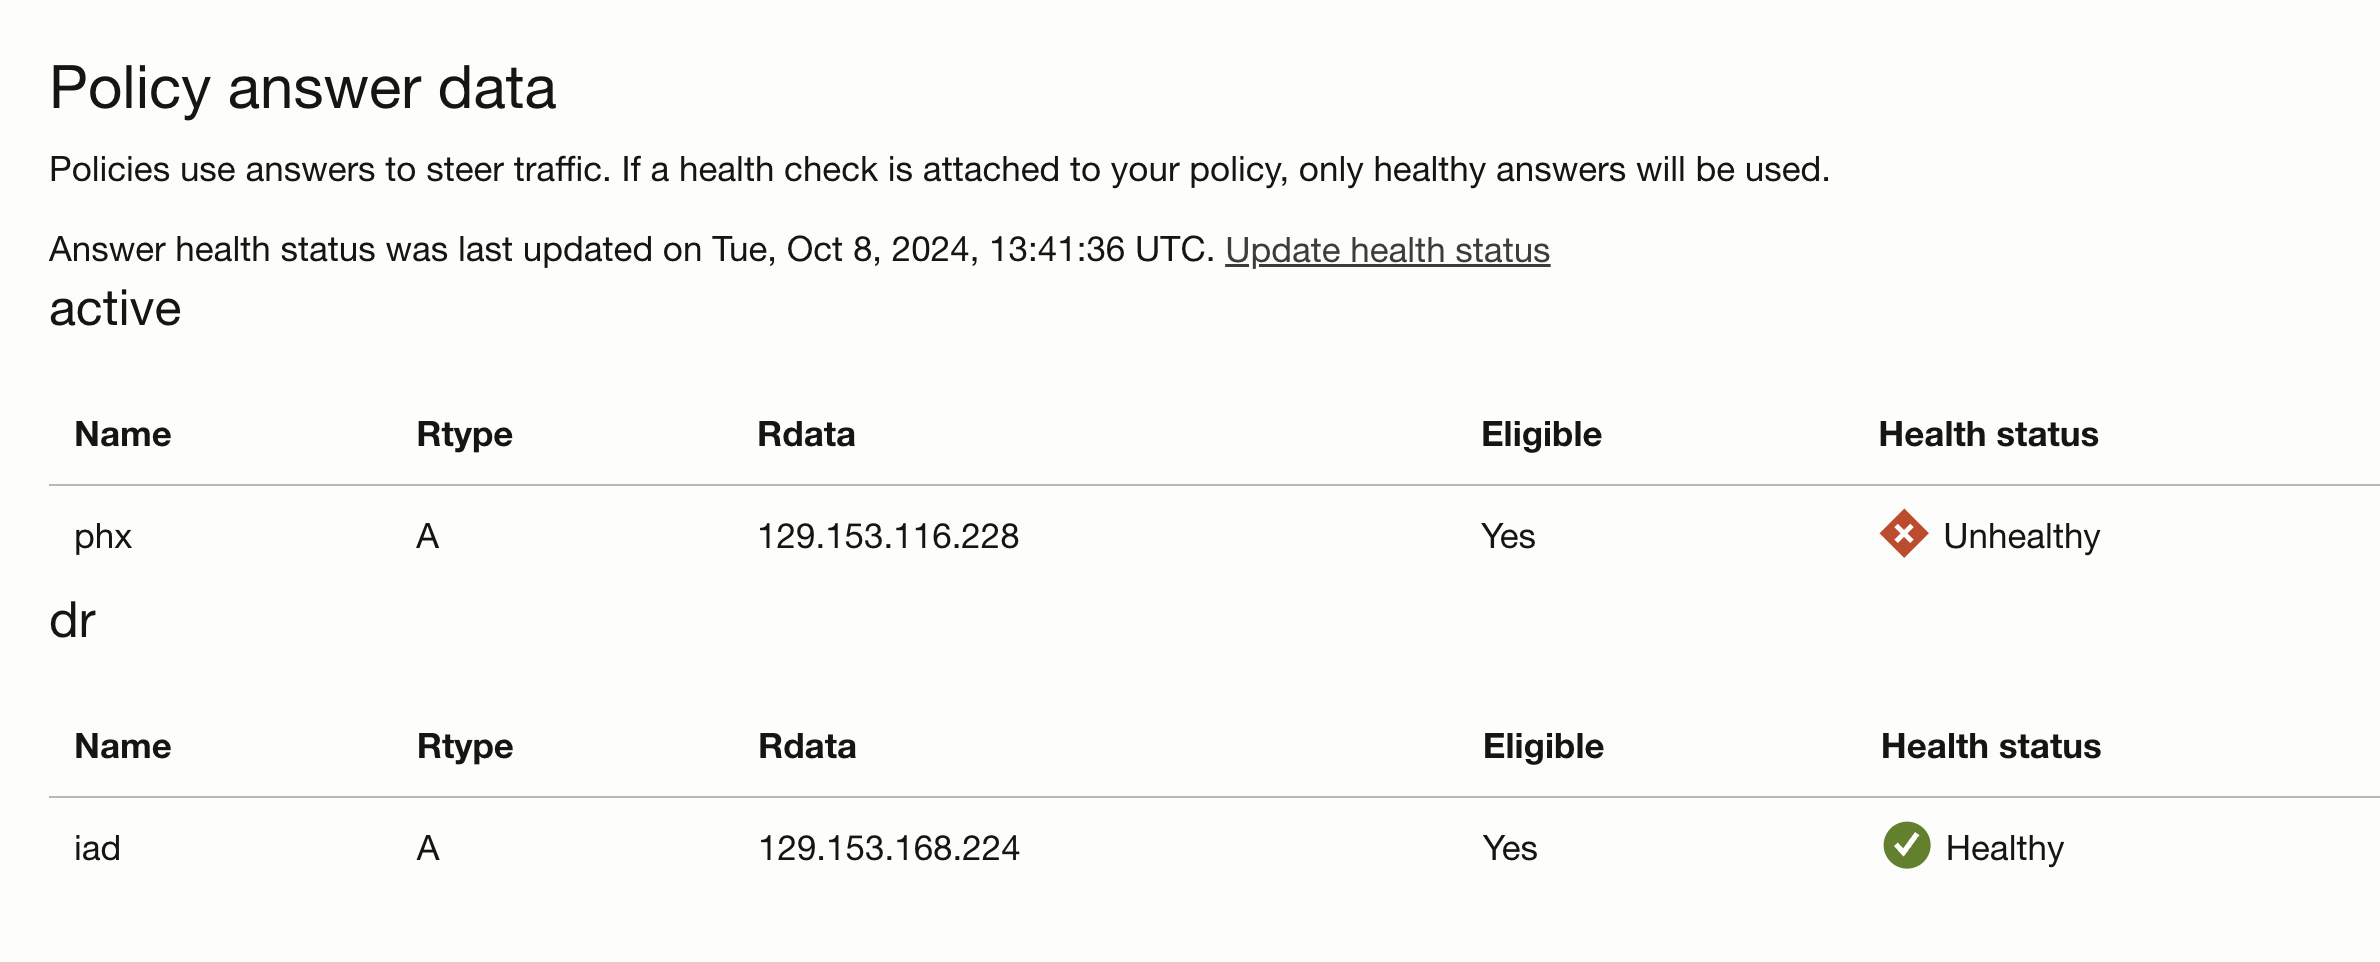Click the Healthy status text
Viewport: 2380px width, 962px height.
[x=2004, y=849]
